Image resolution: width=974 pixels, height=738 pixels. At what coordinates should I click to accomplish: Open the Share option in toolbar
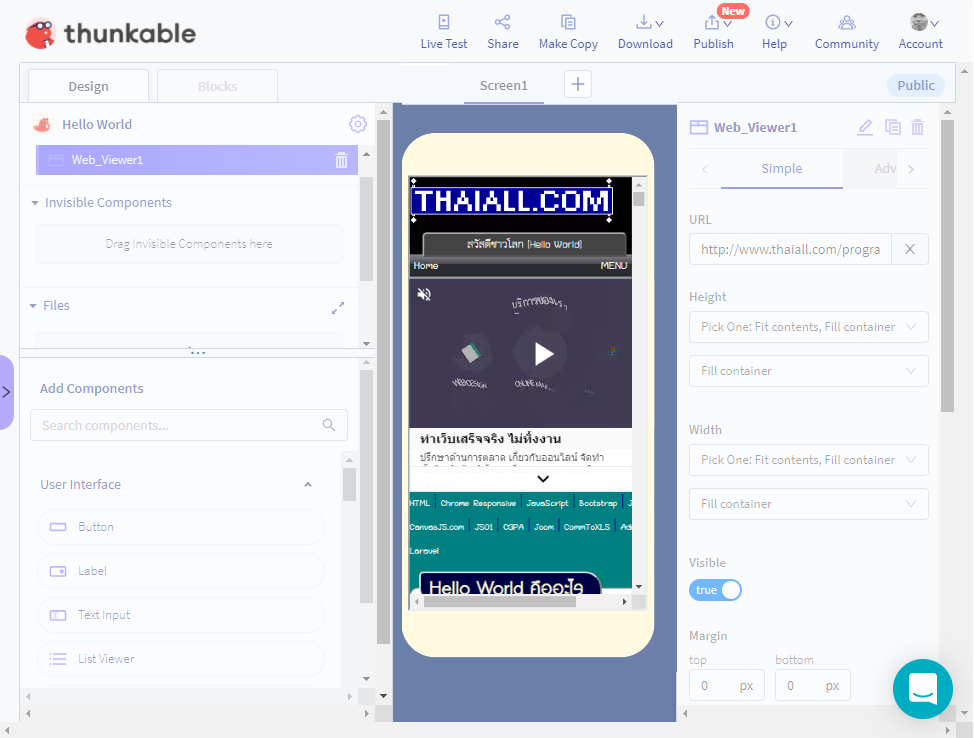(x=502, y=22)
